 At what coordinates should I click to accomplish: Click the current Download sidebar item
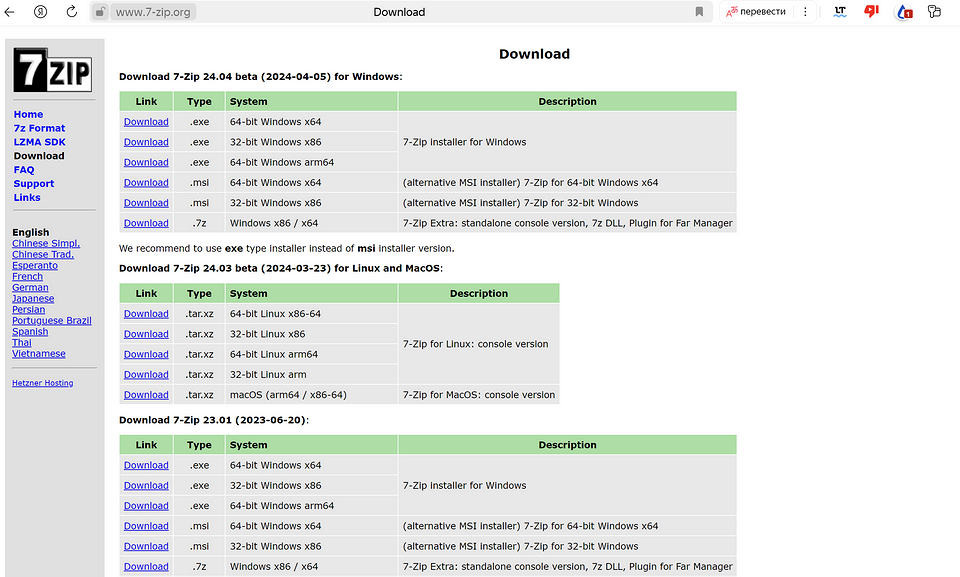[39, 156]
